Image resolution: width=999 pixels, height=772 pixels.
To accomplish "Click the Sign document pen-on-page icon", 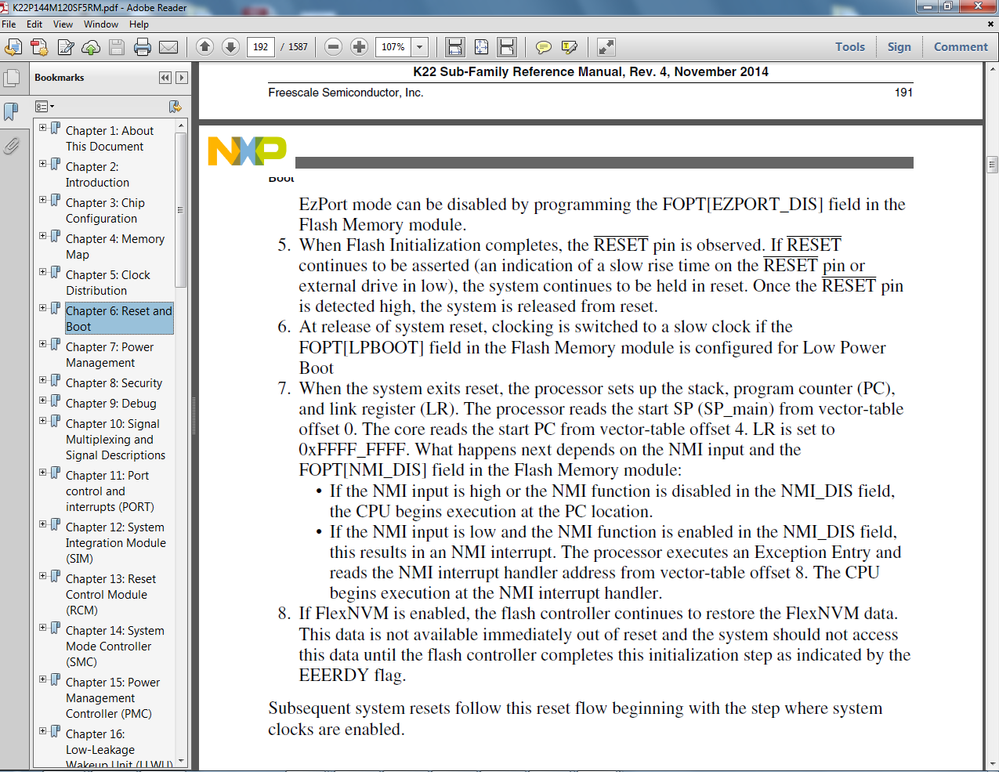I will [65, 47].
